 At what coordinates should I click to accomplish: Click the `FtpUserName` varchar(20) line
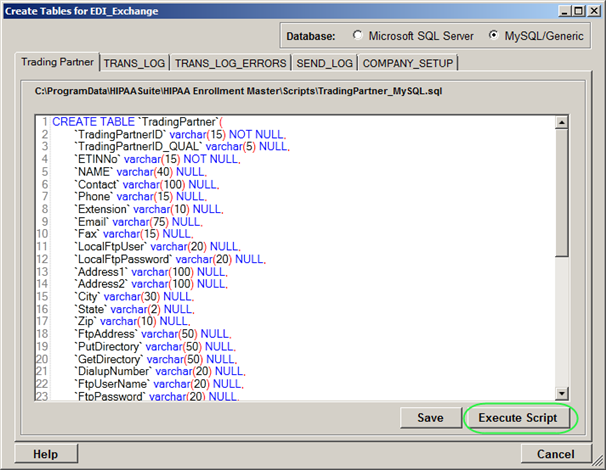click(x=158, y=384)
